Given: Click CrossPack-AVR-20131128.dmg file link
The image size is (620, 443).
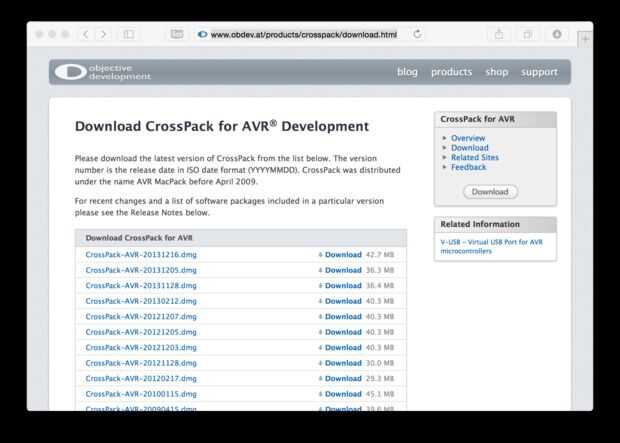Looking at the screenshot, I should tap(141, 286).
